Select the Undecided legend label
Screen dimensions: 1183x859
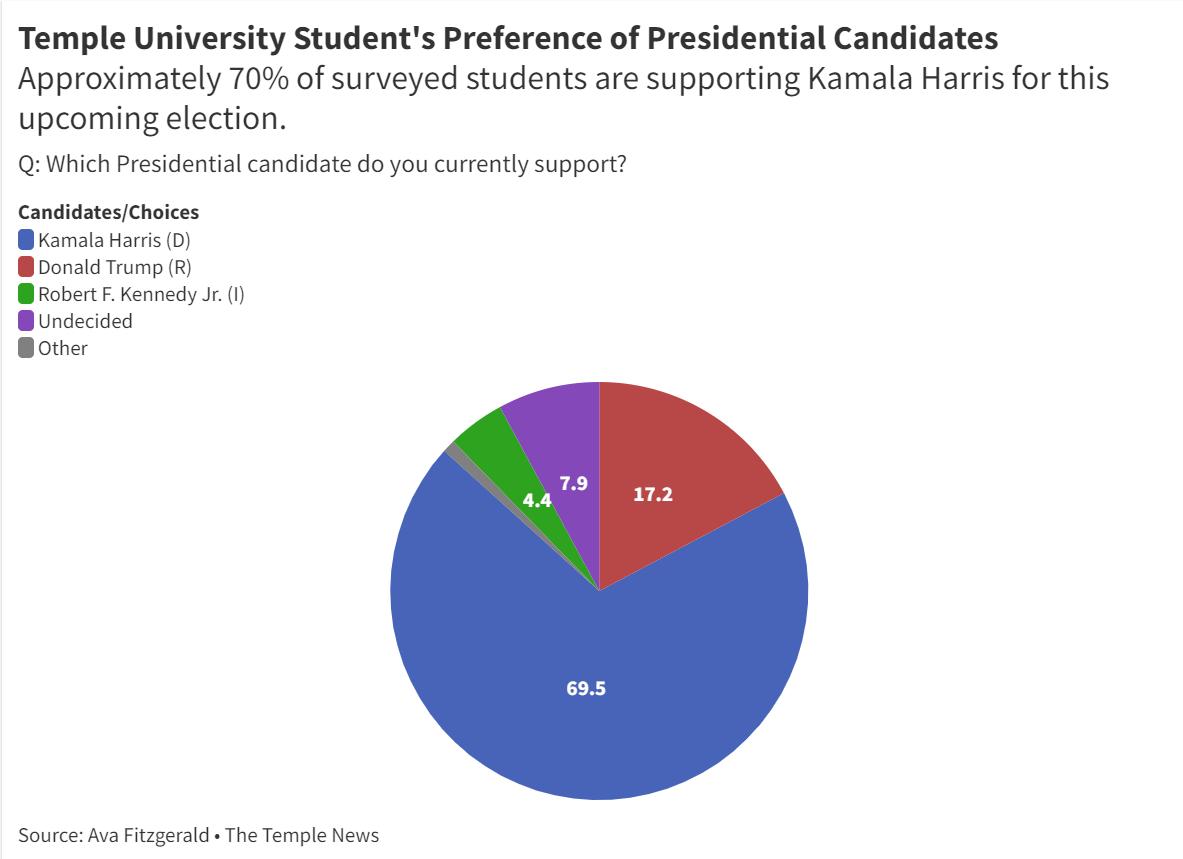tap(85, 321)
